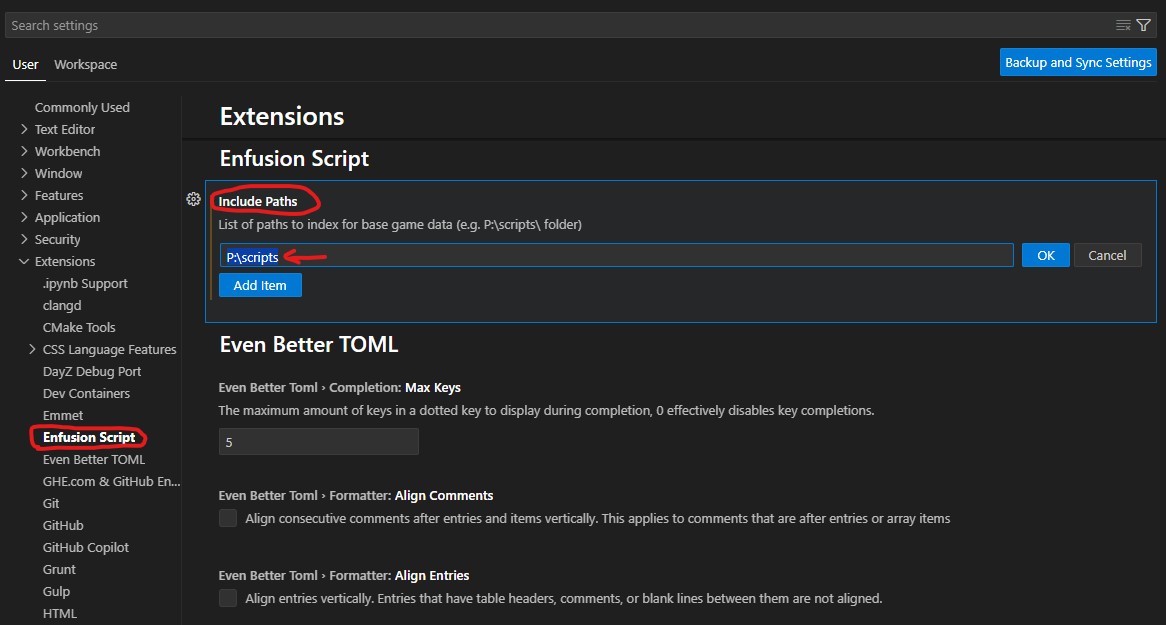Enable Align Comments checkbox
1166x625 pixels.
228,518
